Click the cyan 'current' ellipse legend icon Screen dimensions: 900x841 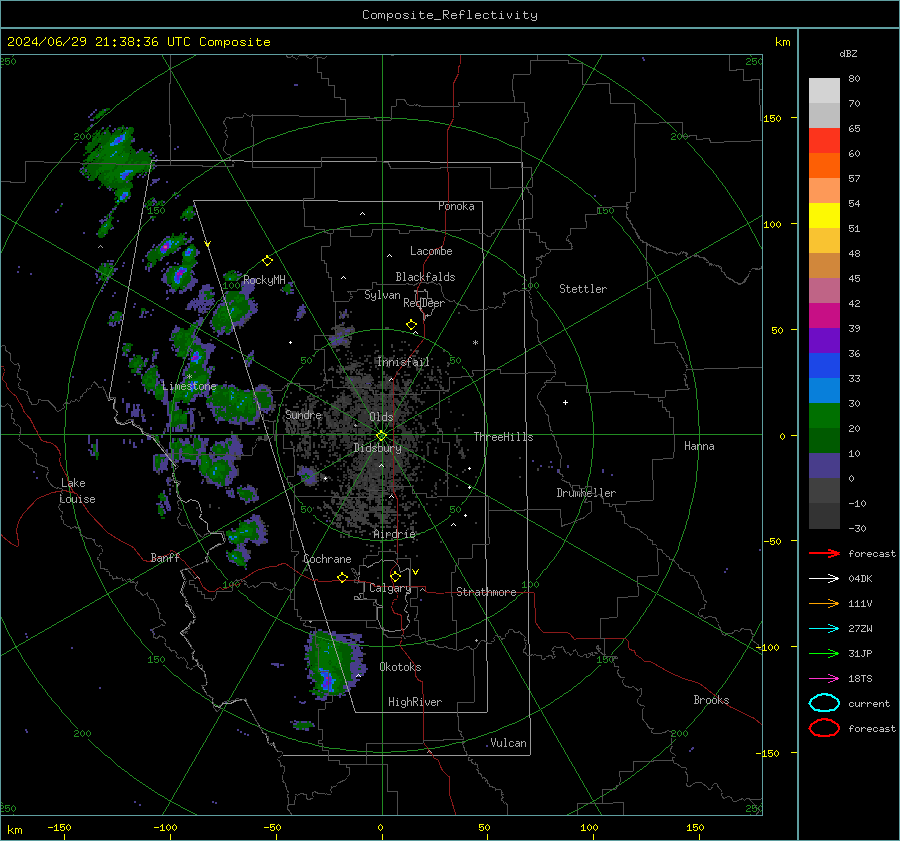824,703
